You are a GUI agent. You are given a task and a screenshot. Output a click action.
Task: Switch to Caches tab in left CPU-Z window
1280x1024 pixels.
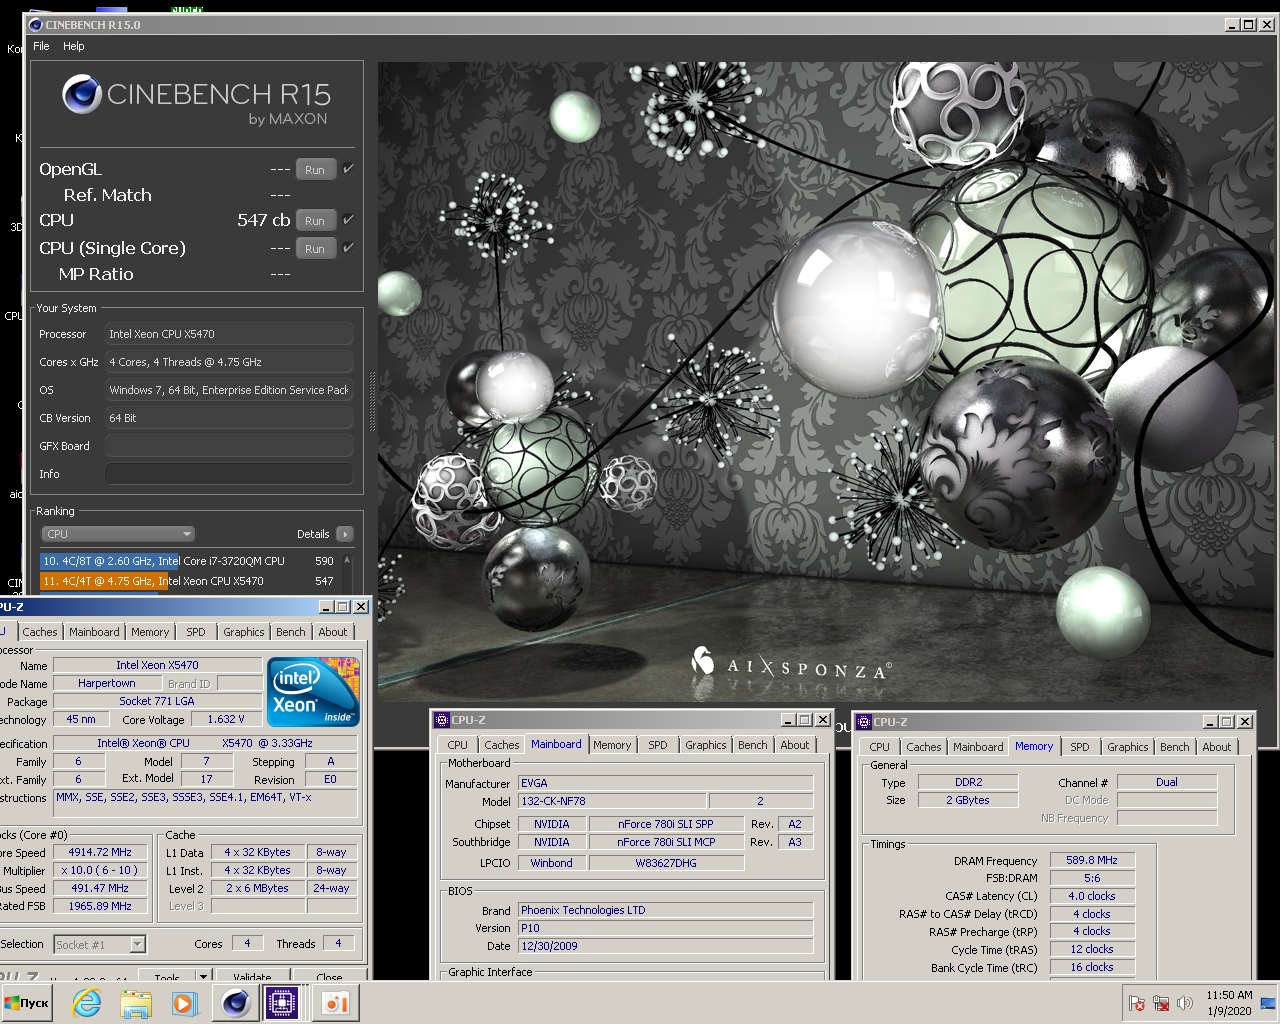(40, 632)
